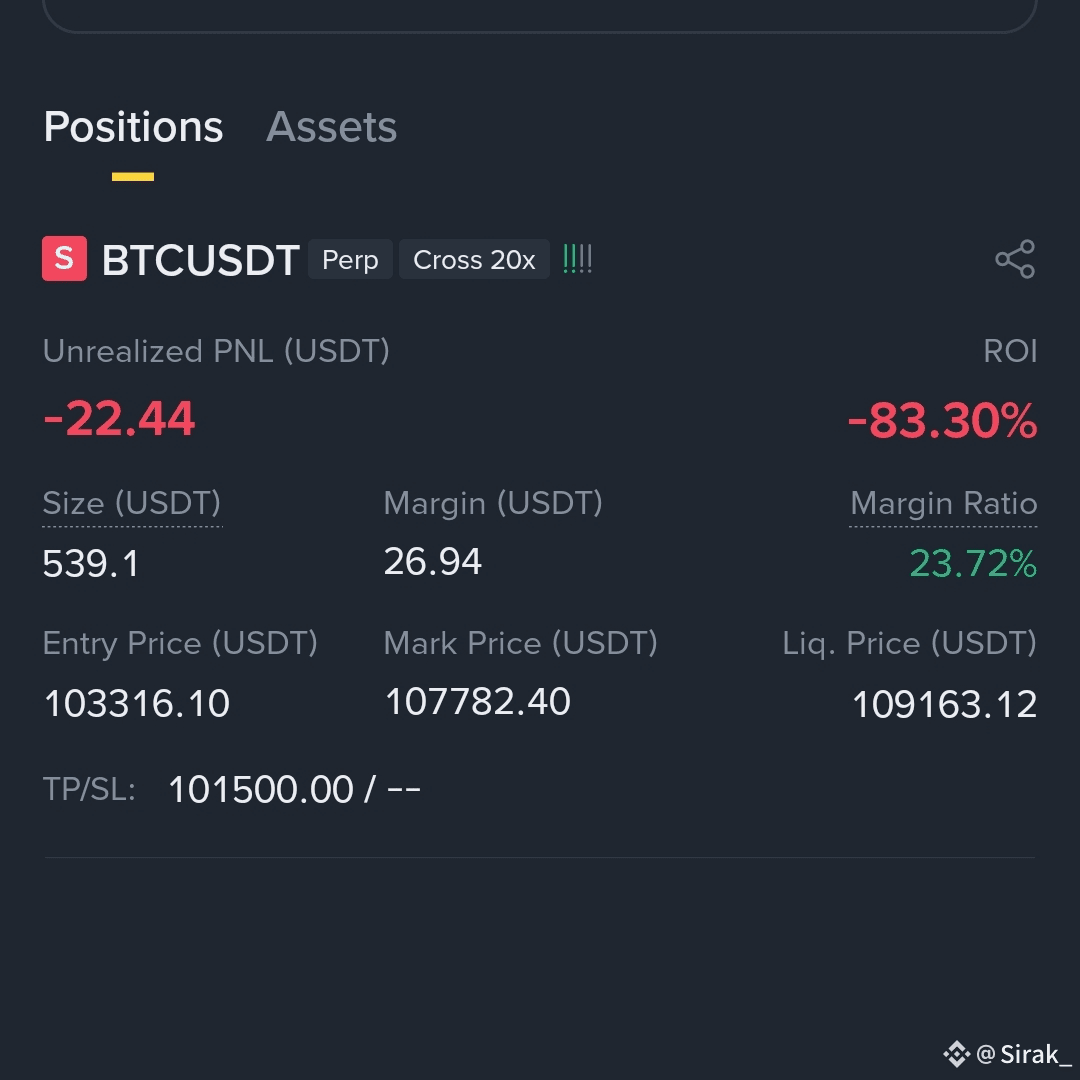Tap the margin value 26.94
This screenshot has width=1080, height=1080.
(x=433, y=562)
